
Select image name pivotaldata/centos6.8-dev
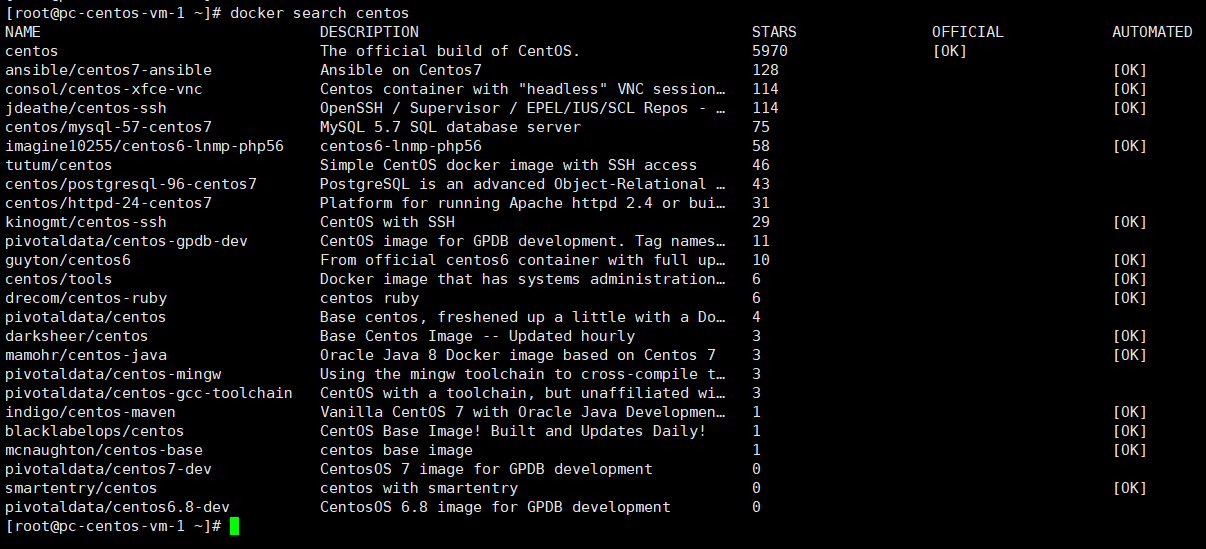coord(117,507)
